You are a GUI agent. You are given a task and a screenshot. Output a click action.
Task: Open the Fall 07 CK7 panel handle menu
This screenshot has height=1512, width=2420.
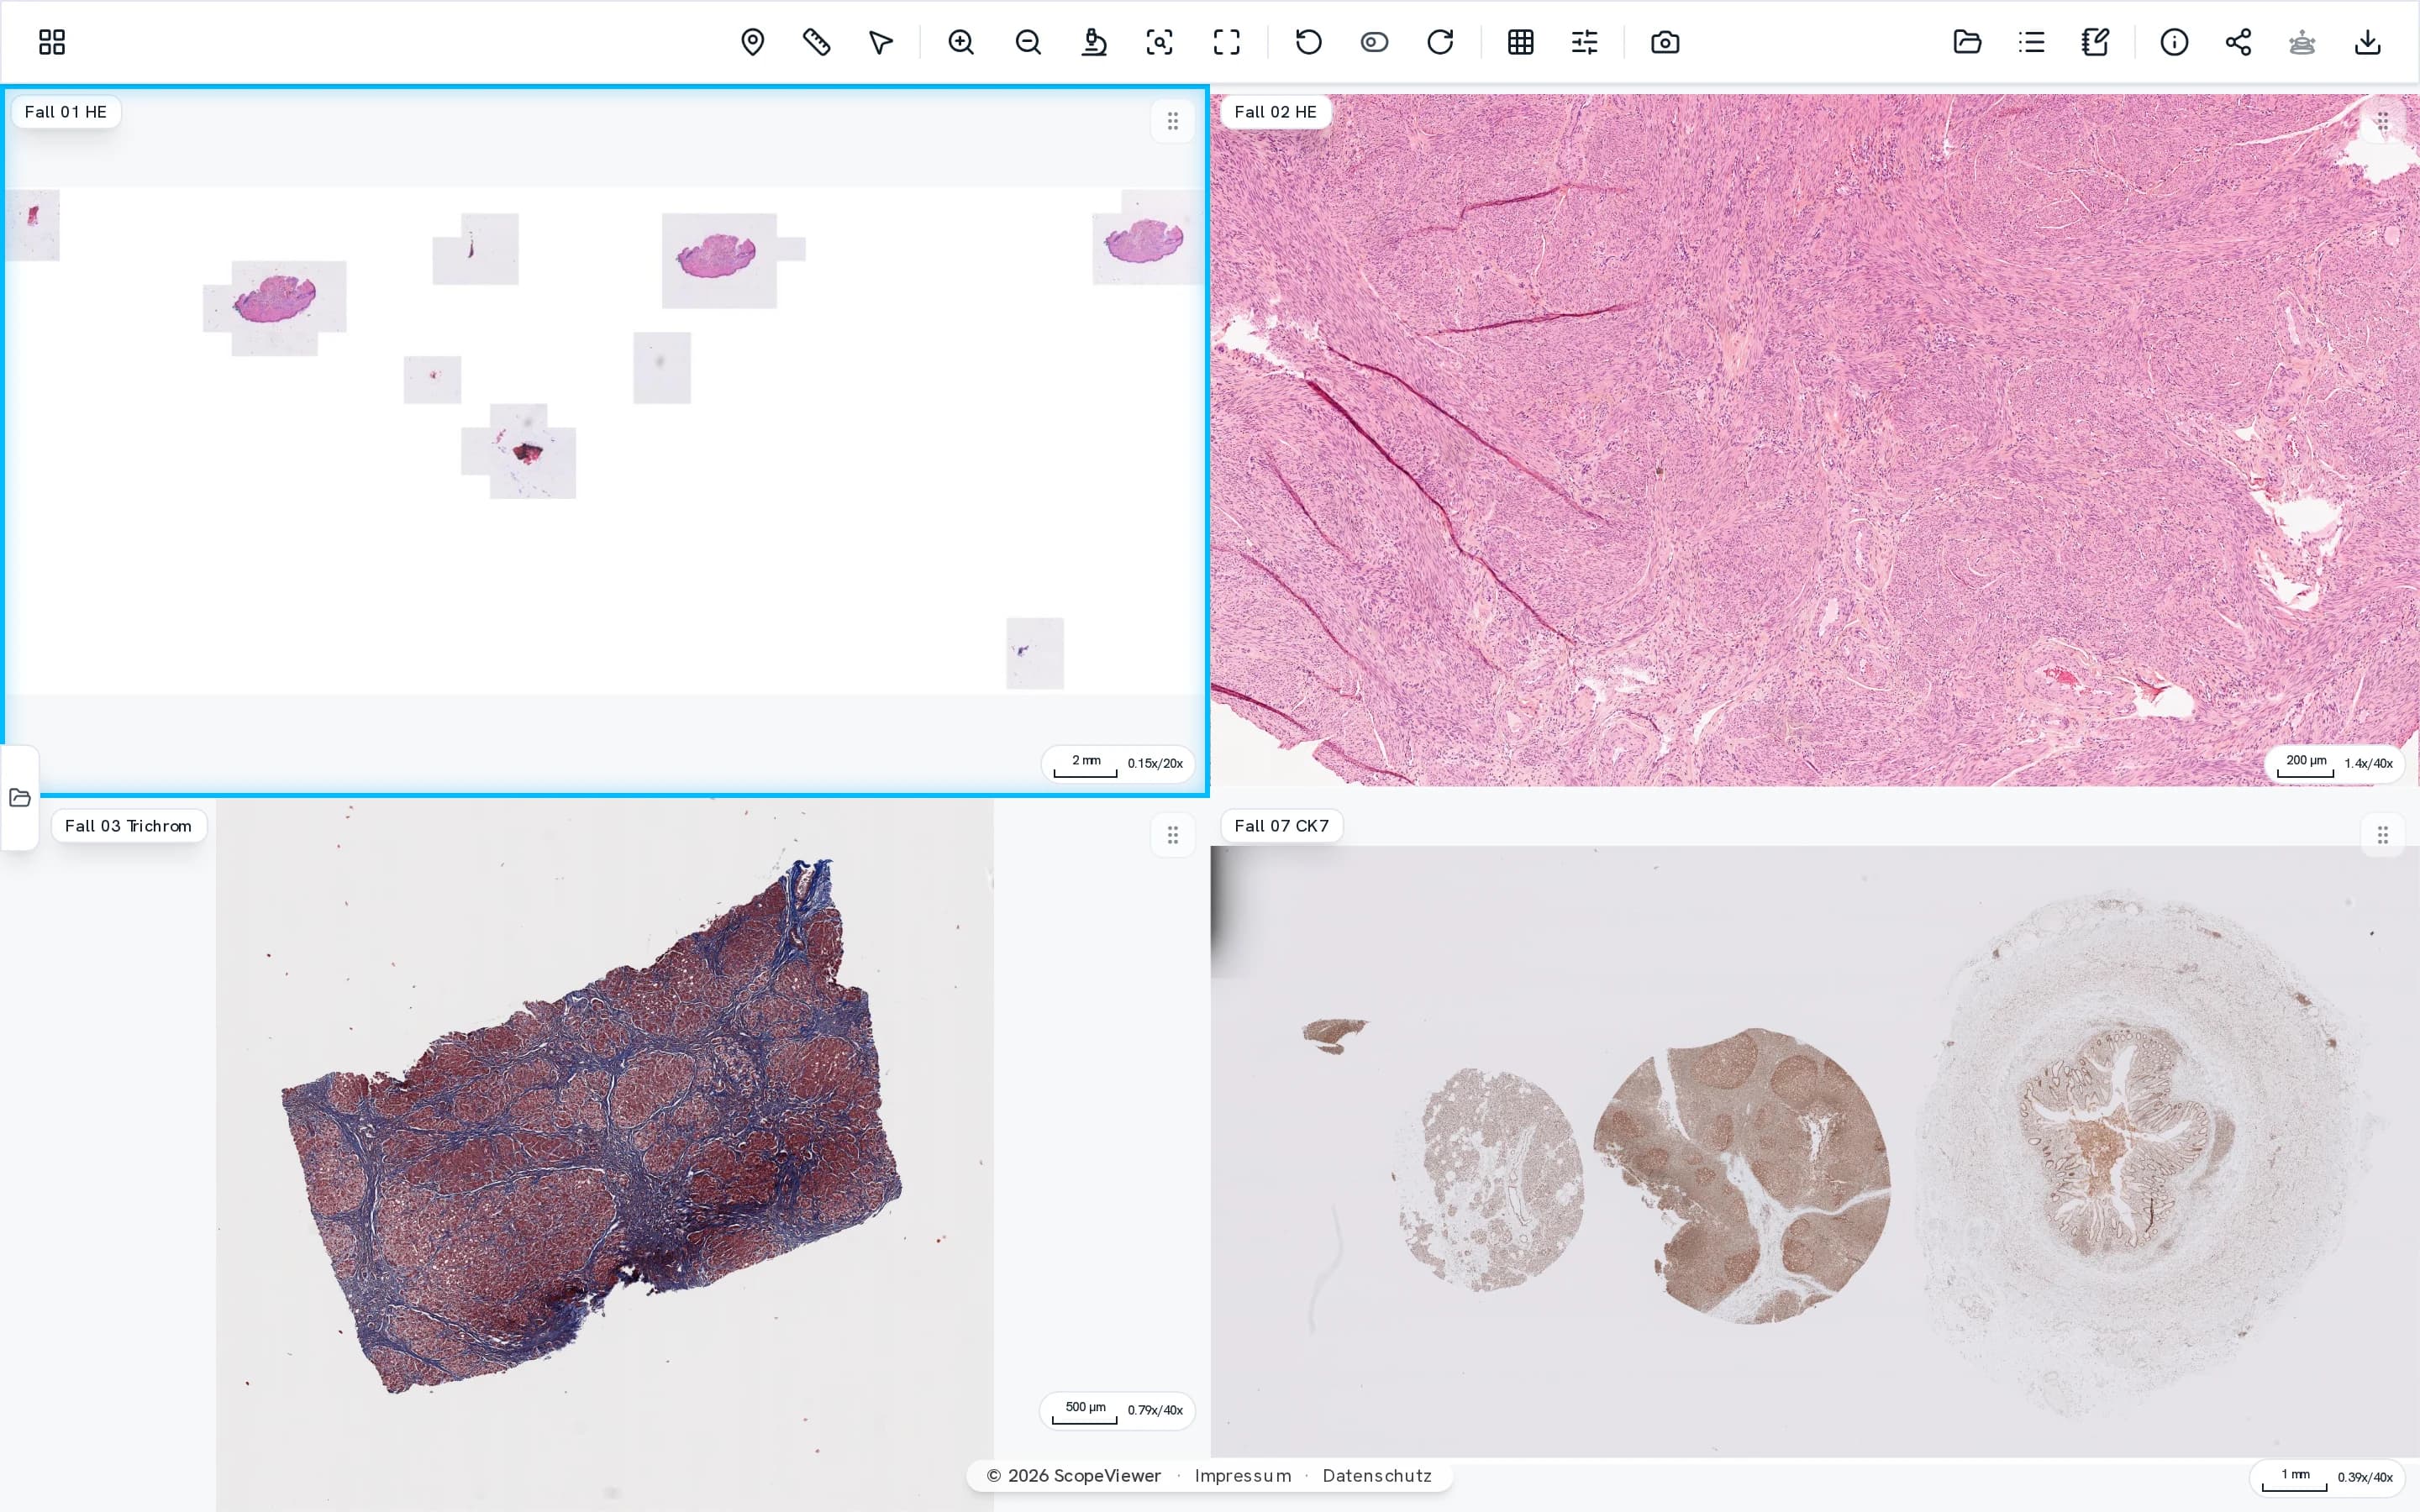pyautogui.click(x=2383, y=835)
